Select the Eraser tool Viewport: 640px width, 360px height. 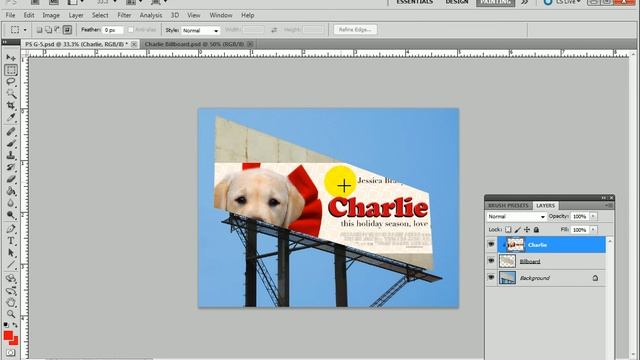point(11,179)
